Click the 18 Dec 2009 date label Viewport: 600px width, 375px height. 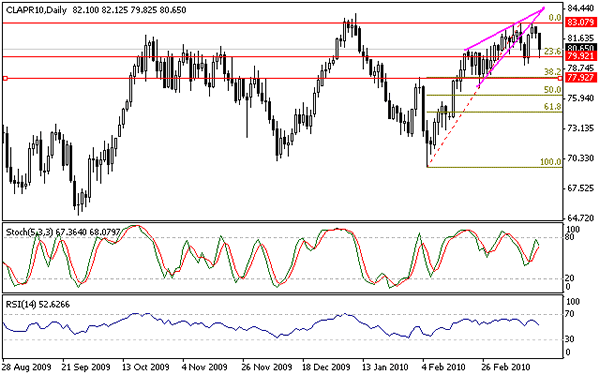(326, 367)
